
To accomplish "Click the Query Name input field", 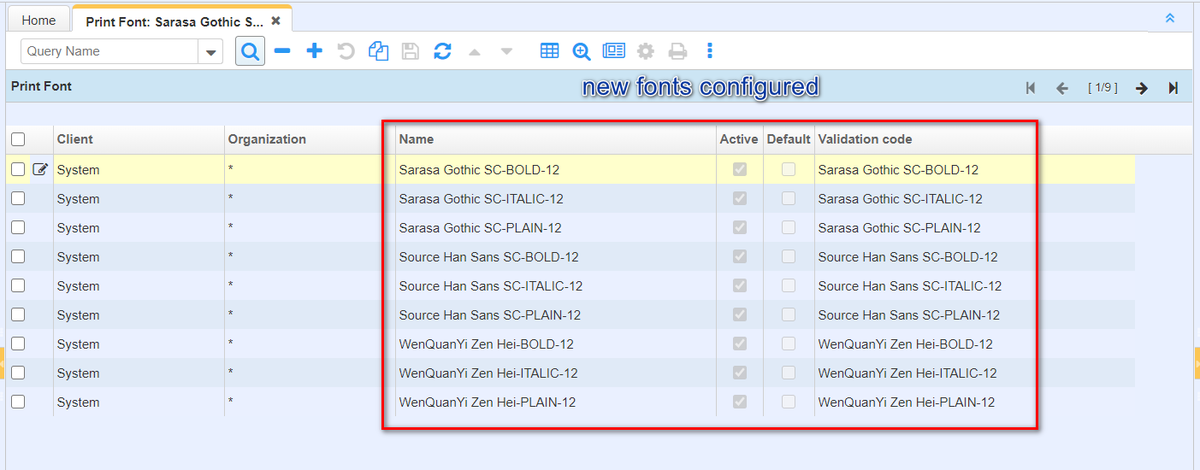I will pos(110,52).
